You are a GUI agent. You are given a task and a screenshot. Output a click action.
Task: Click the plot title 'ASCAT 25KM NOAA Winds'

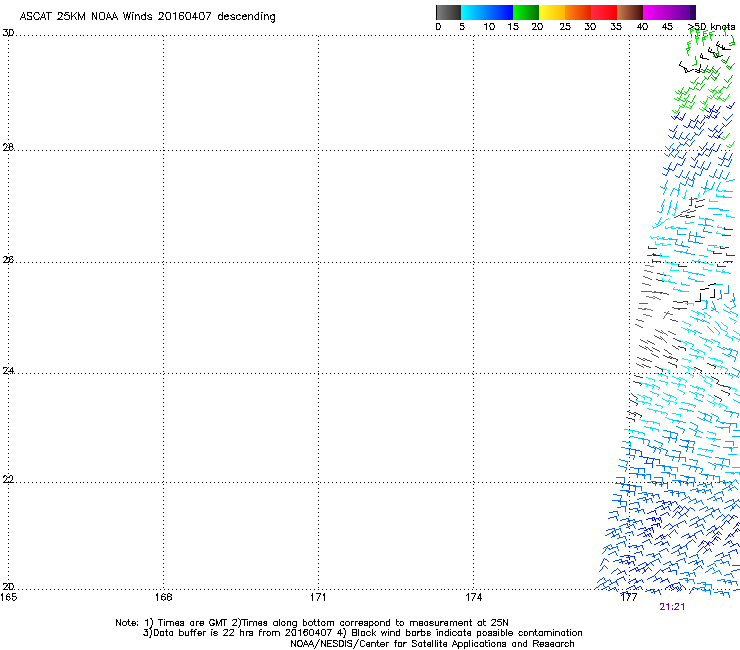tap(85, 16)
